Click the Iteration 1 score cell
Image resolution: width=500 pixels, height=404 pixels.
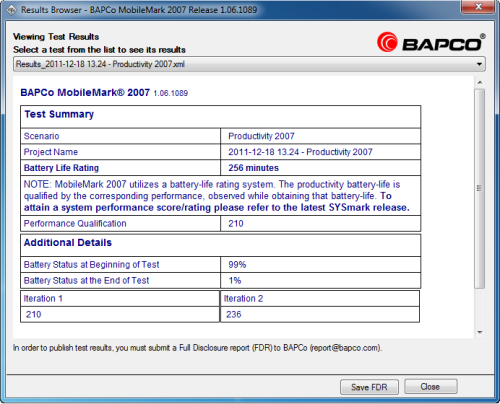click(x=120, y=314)
